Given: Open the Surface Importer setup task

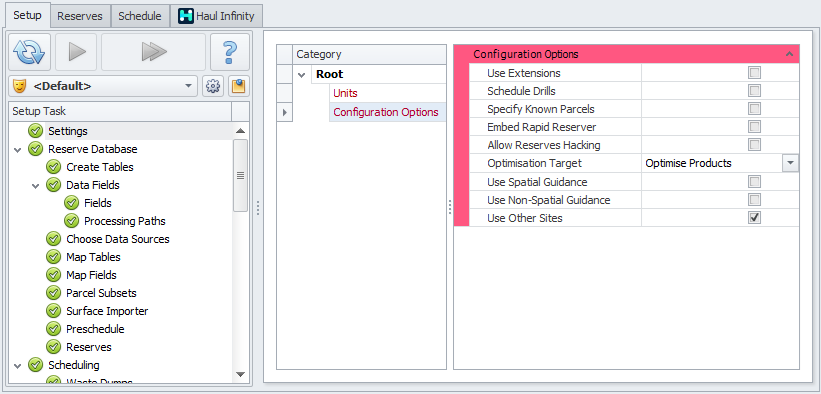Looking at the screenshot, I should [107, 311].
